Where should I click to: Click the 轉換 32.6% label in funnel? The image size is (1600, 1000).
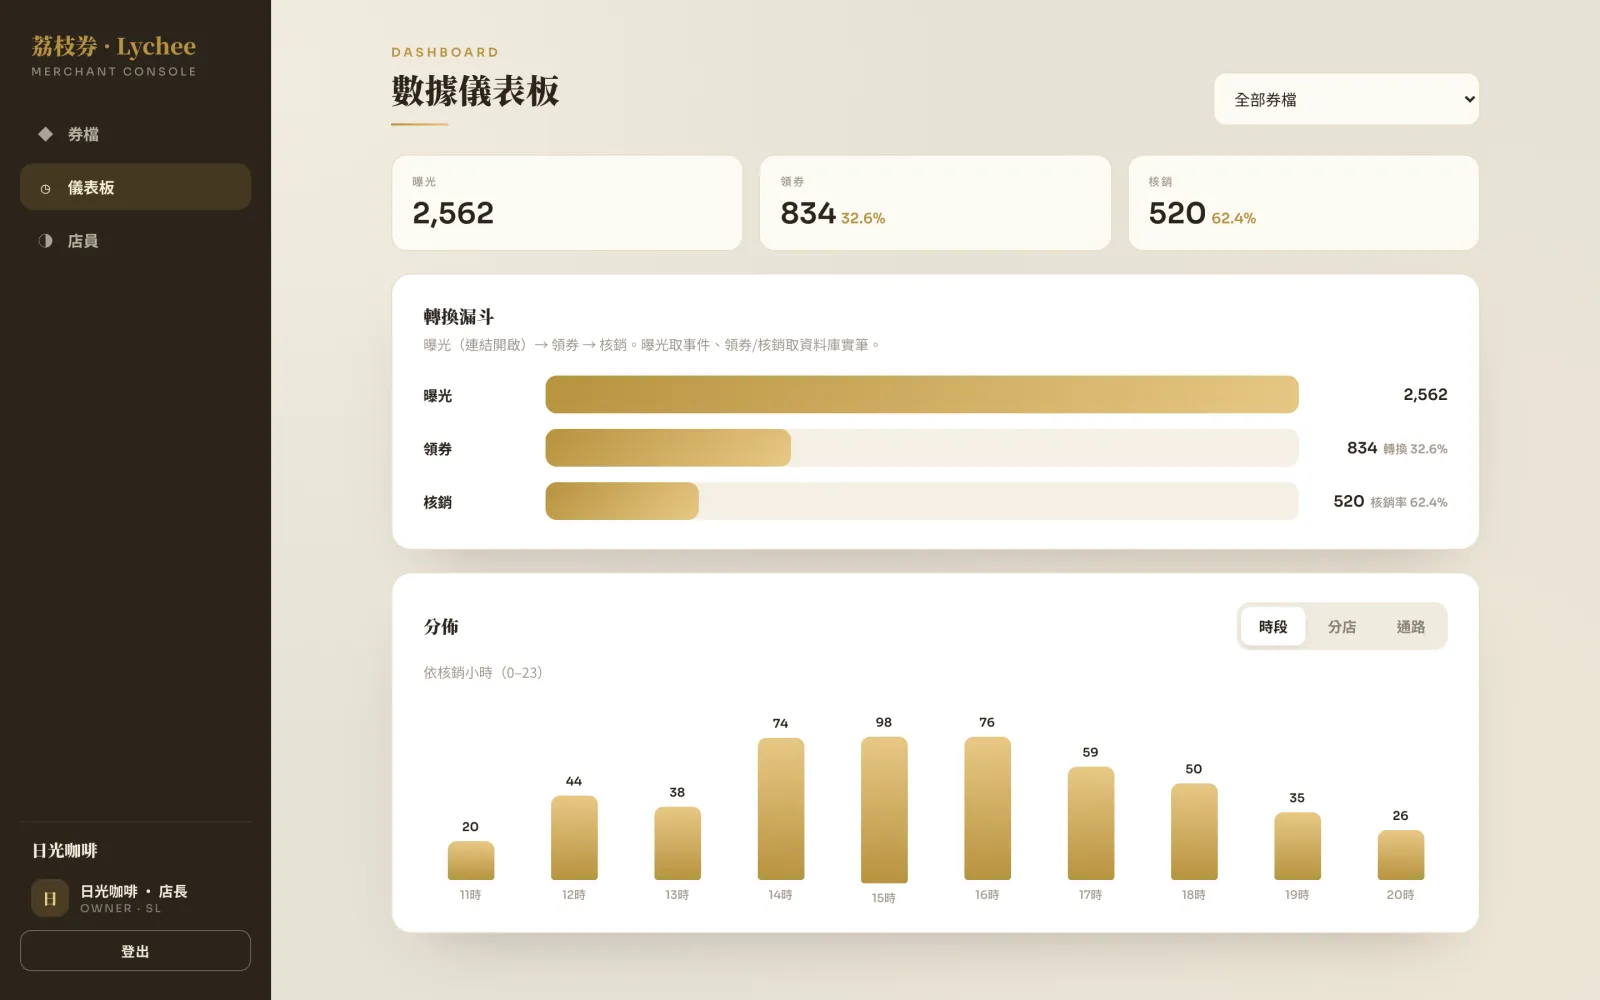coord(1415,449)
